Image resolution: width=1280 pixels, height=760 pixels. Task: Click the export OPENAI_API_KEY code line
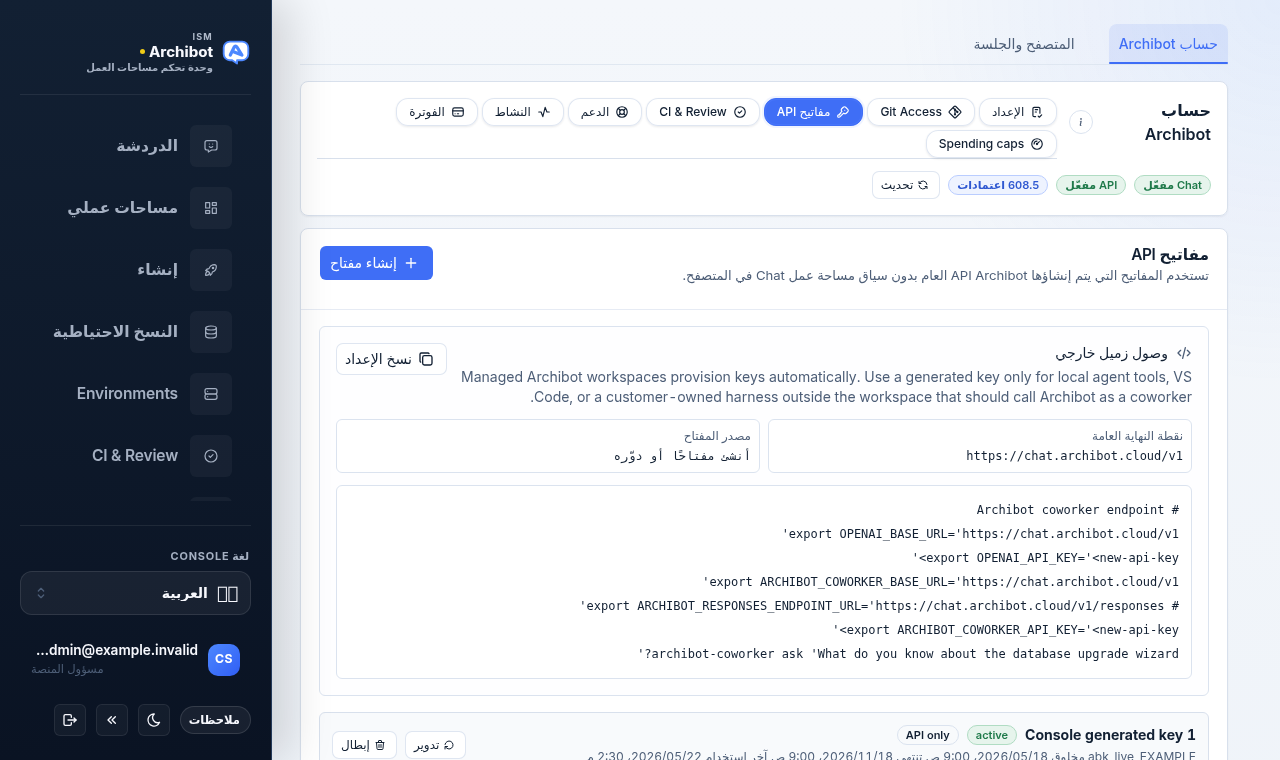(1045, 557)
